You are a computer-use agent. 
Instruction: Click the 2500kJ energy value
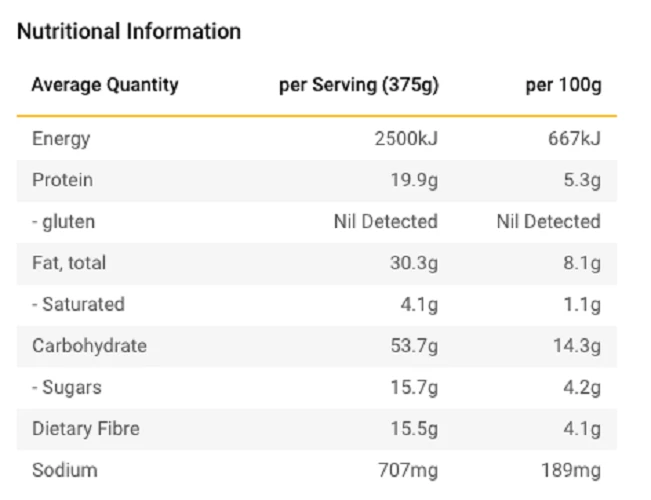[x=405, y=139]
